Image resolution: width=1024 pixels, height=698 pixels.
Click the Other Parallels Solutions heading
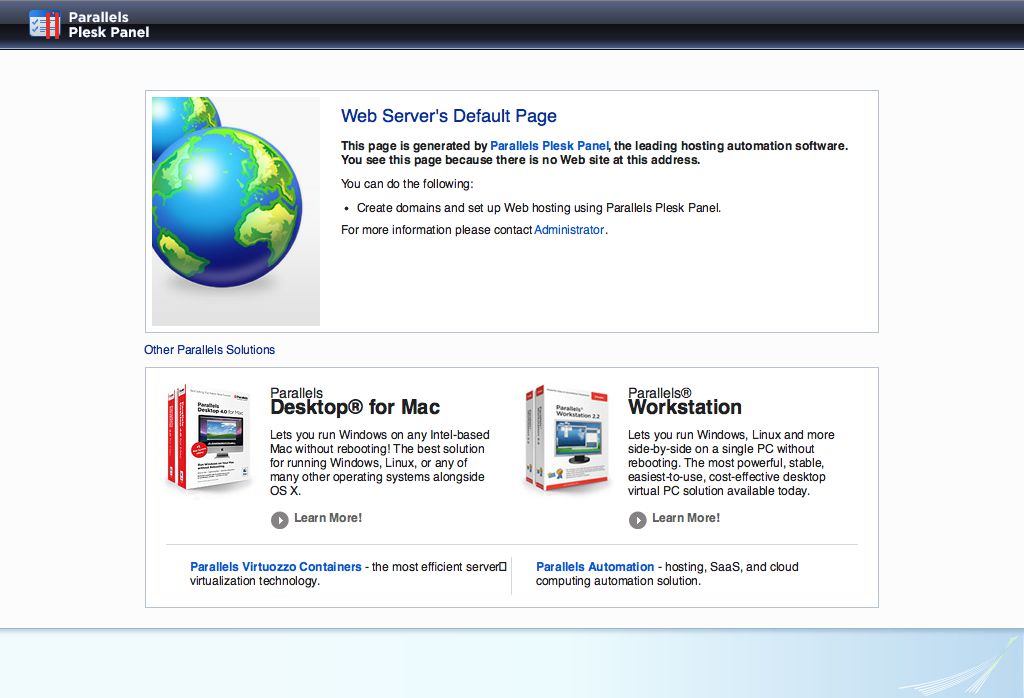click(209, 349)
